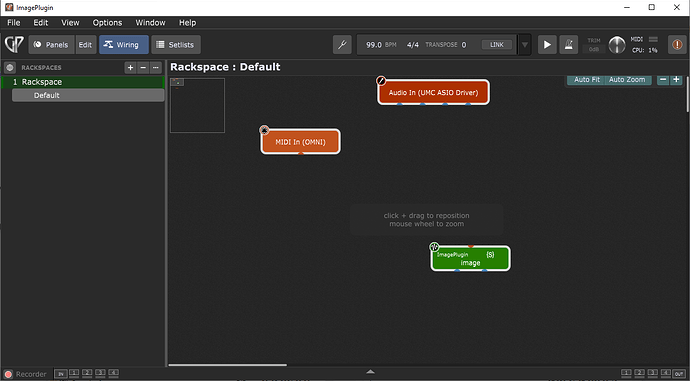Switch to the Panels view
The height and width of the screenshot is (381, 690).
coord(52,44)
